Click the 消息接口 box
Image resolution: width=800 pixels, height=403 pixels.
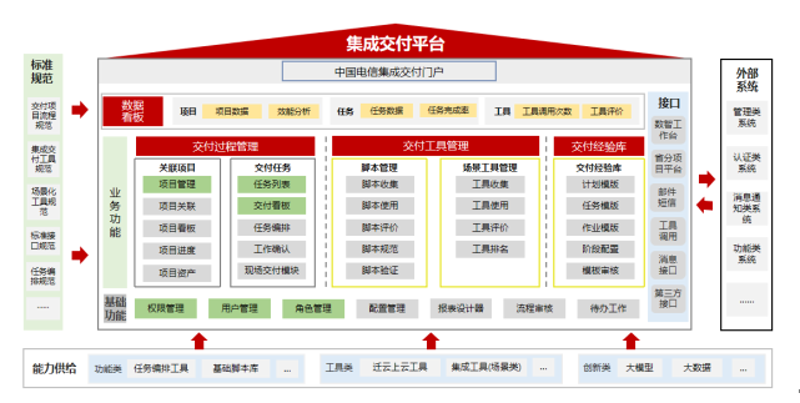668,264
